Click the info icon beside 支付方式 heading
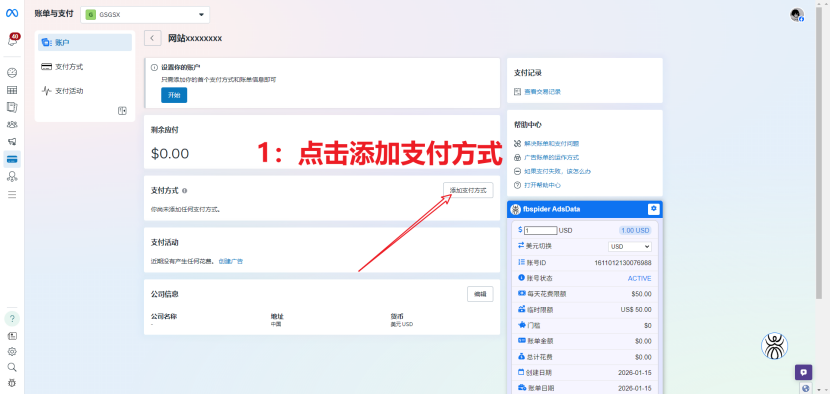 184,191
